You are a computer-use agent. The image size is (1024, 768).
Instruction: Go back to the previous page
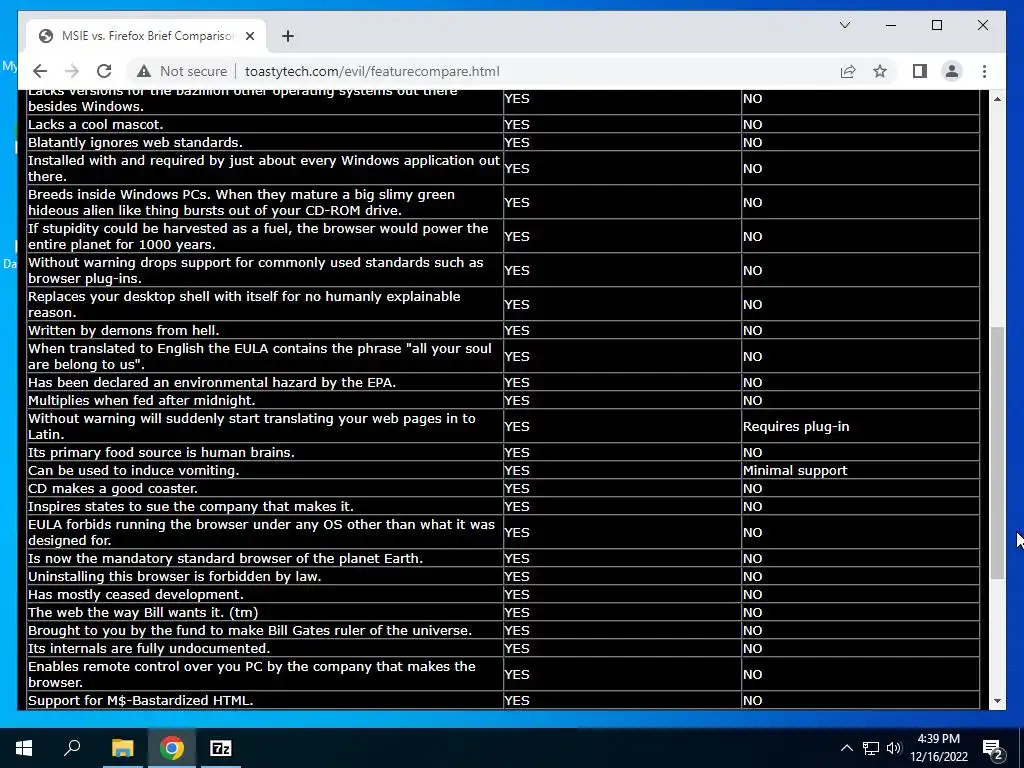[40, 71]
